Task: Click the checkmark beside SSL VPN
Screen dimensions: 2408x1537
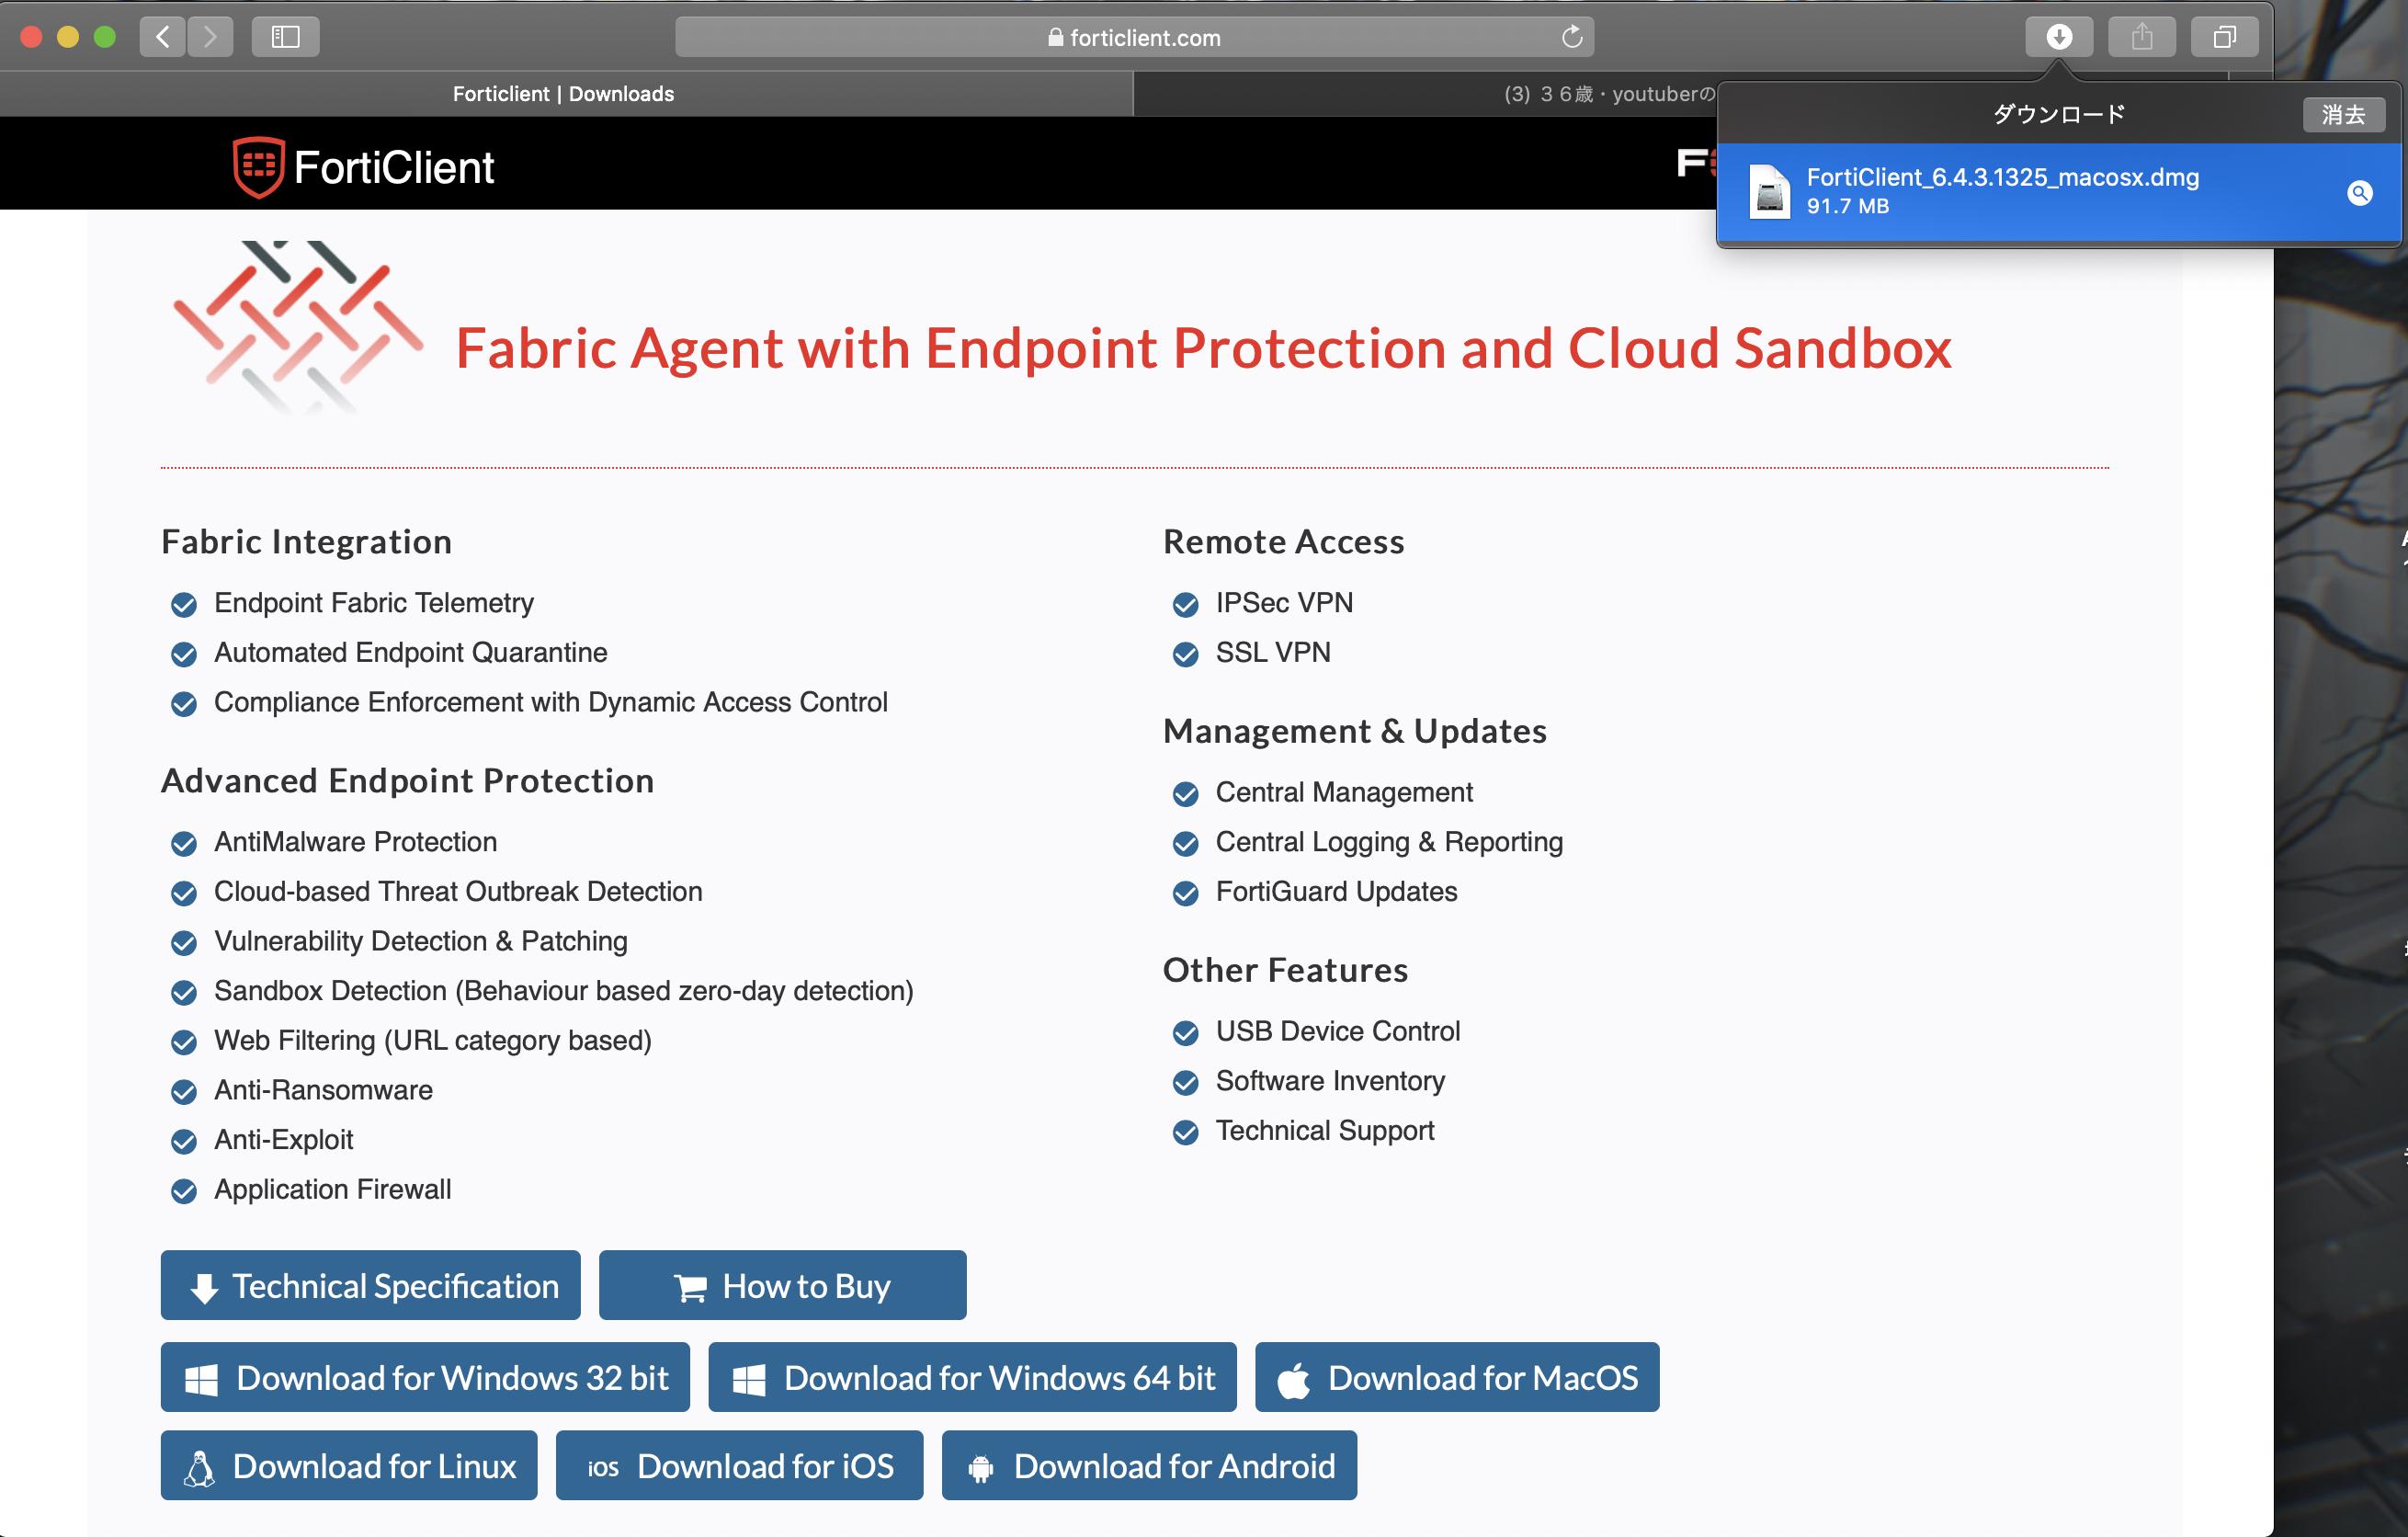Action: coord(1185,654)
